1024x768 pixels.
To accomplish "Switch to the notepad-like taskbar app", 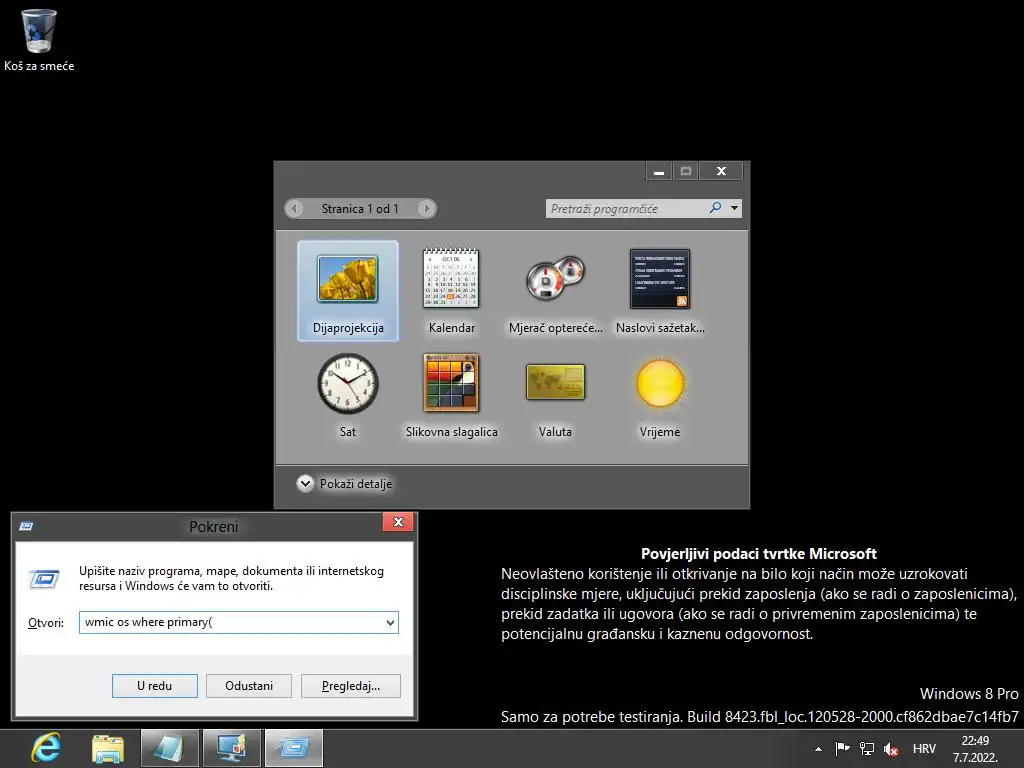I will (170, 748).
